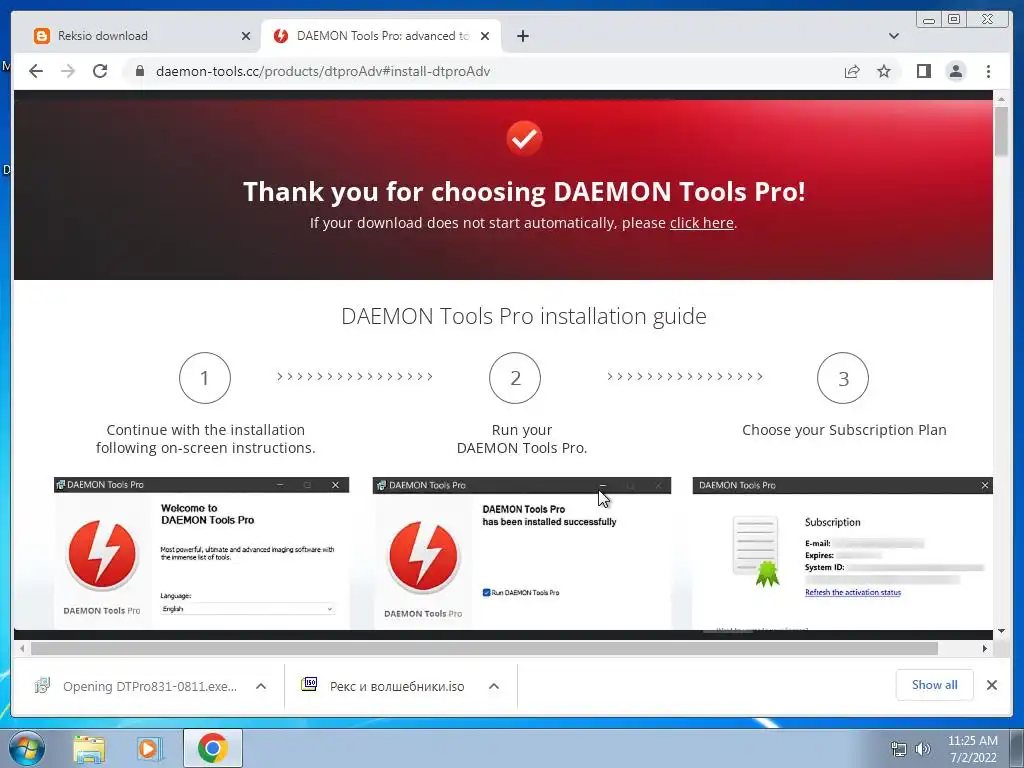This screenshot has width=1024, height=768.
Task: Go back using the browser back arrow
Action: tap(36, 71)
